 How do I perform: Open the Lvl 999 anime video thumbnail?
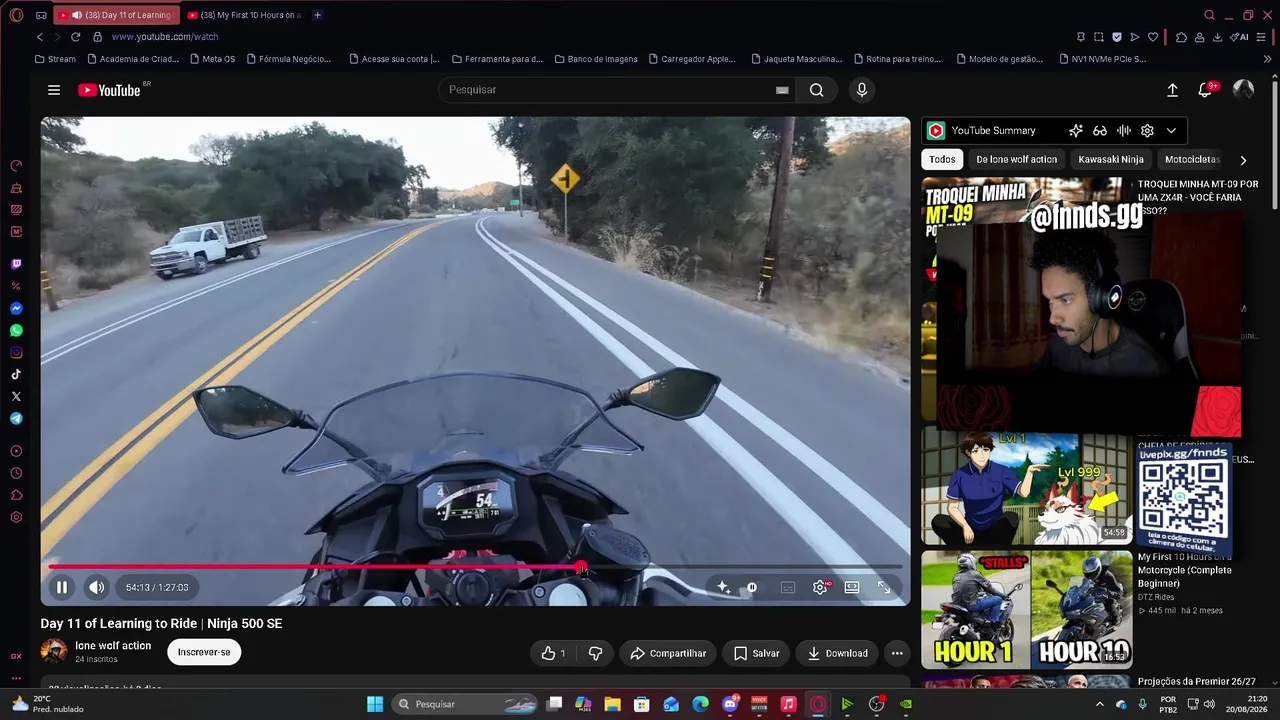click(1026, 487)
